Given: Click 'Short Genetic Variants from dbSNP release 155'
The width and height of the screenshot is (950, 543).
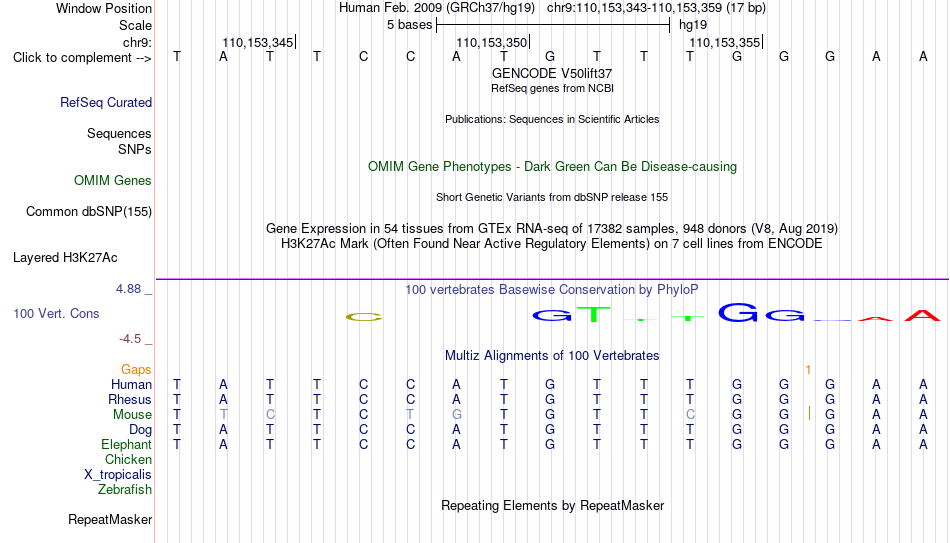Looking at the screenshot, I should click(552, 198).
